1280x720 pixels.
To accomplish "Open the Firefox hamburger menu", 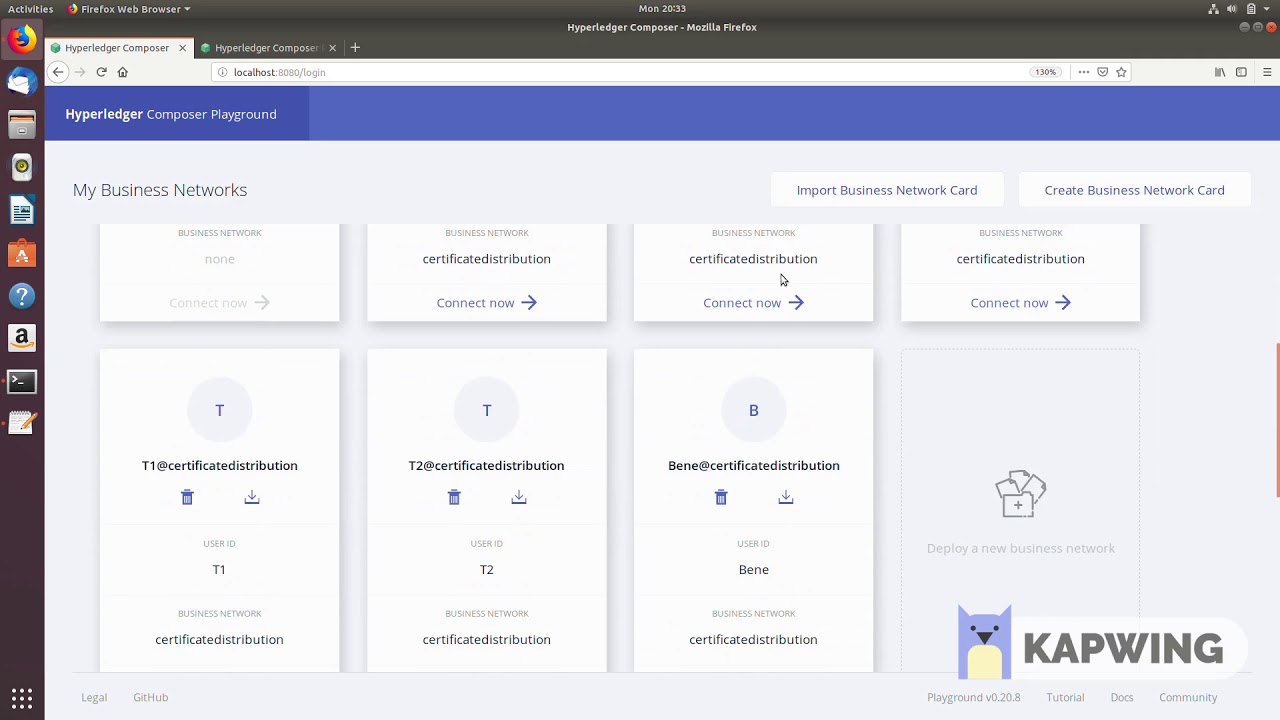I will pos(1267,72).
